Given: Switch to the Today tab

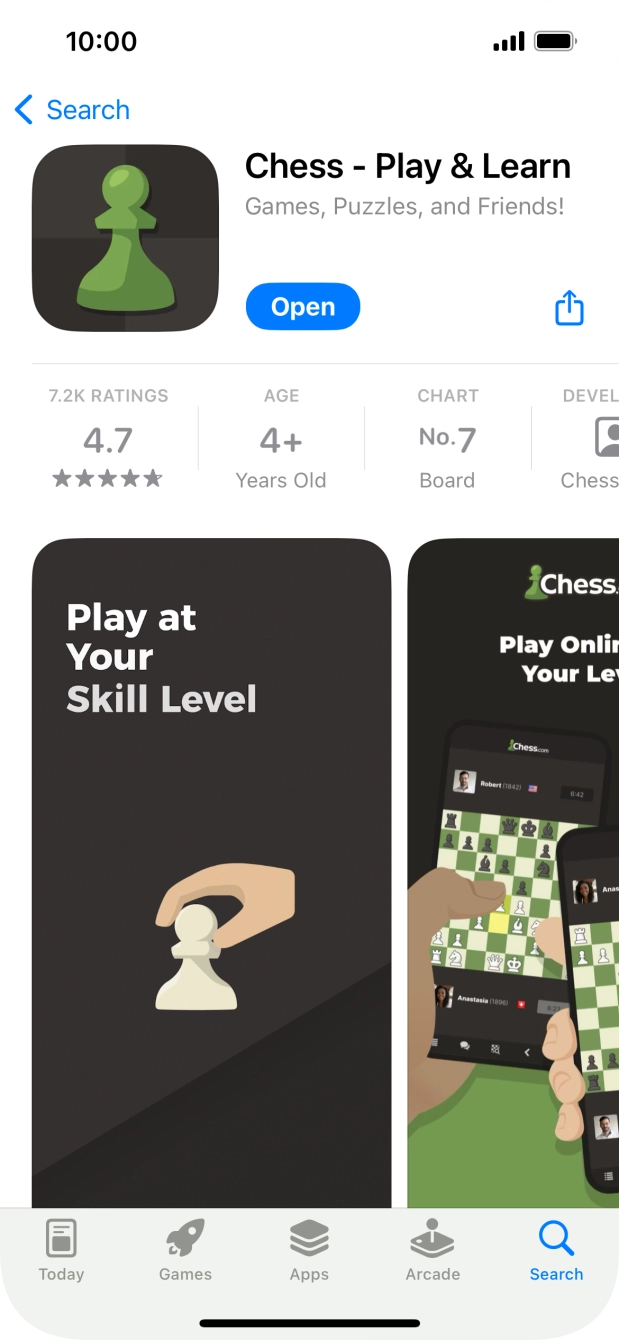Looking at the screenshot, I should (x=61, y=1250).
